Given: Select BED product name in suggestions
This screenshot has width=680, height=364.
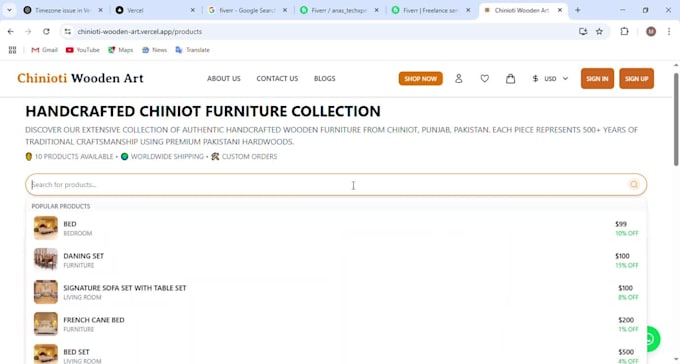Looking at the screenshot, I should pos(70,224).
